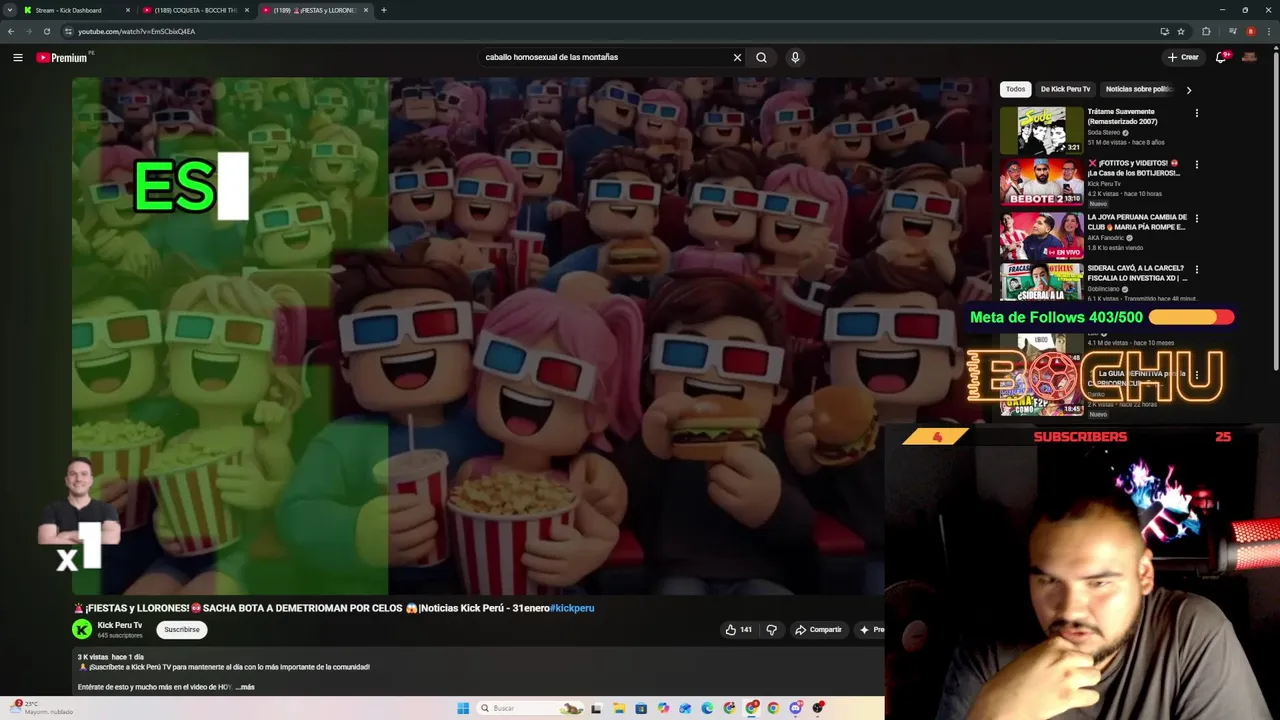Click the Crear button
Screen dimensions: 1280x720
pyautogui.click(x=1182, y=57)
